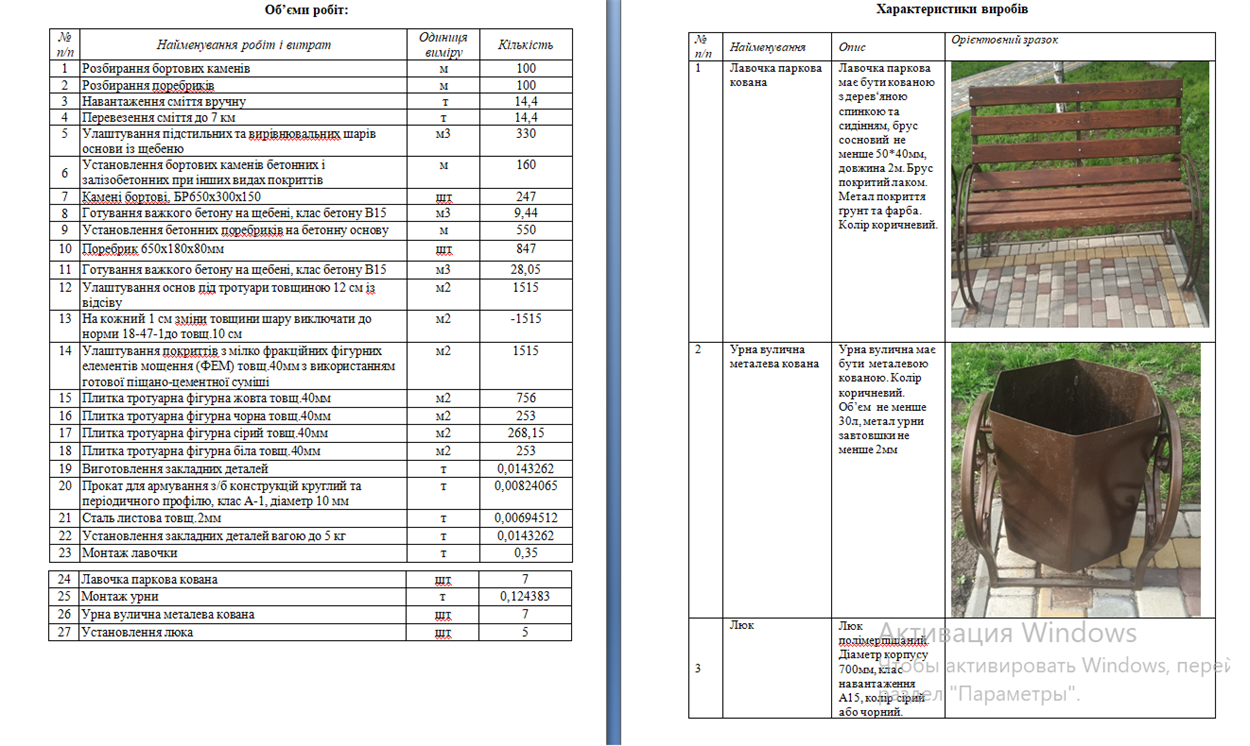Select the header "Найменування робіт і витрат"
Image resolution: width=1250 pixels, height=746 pixels.
[243, 45]
